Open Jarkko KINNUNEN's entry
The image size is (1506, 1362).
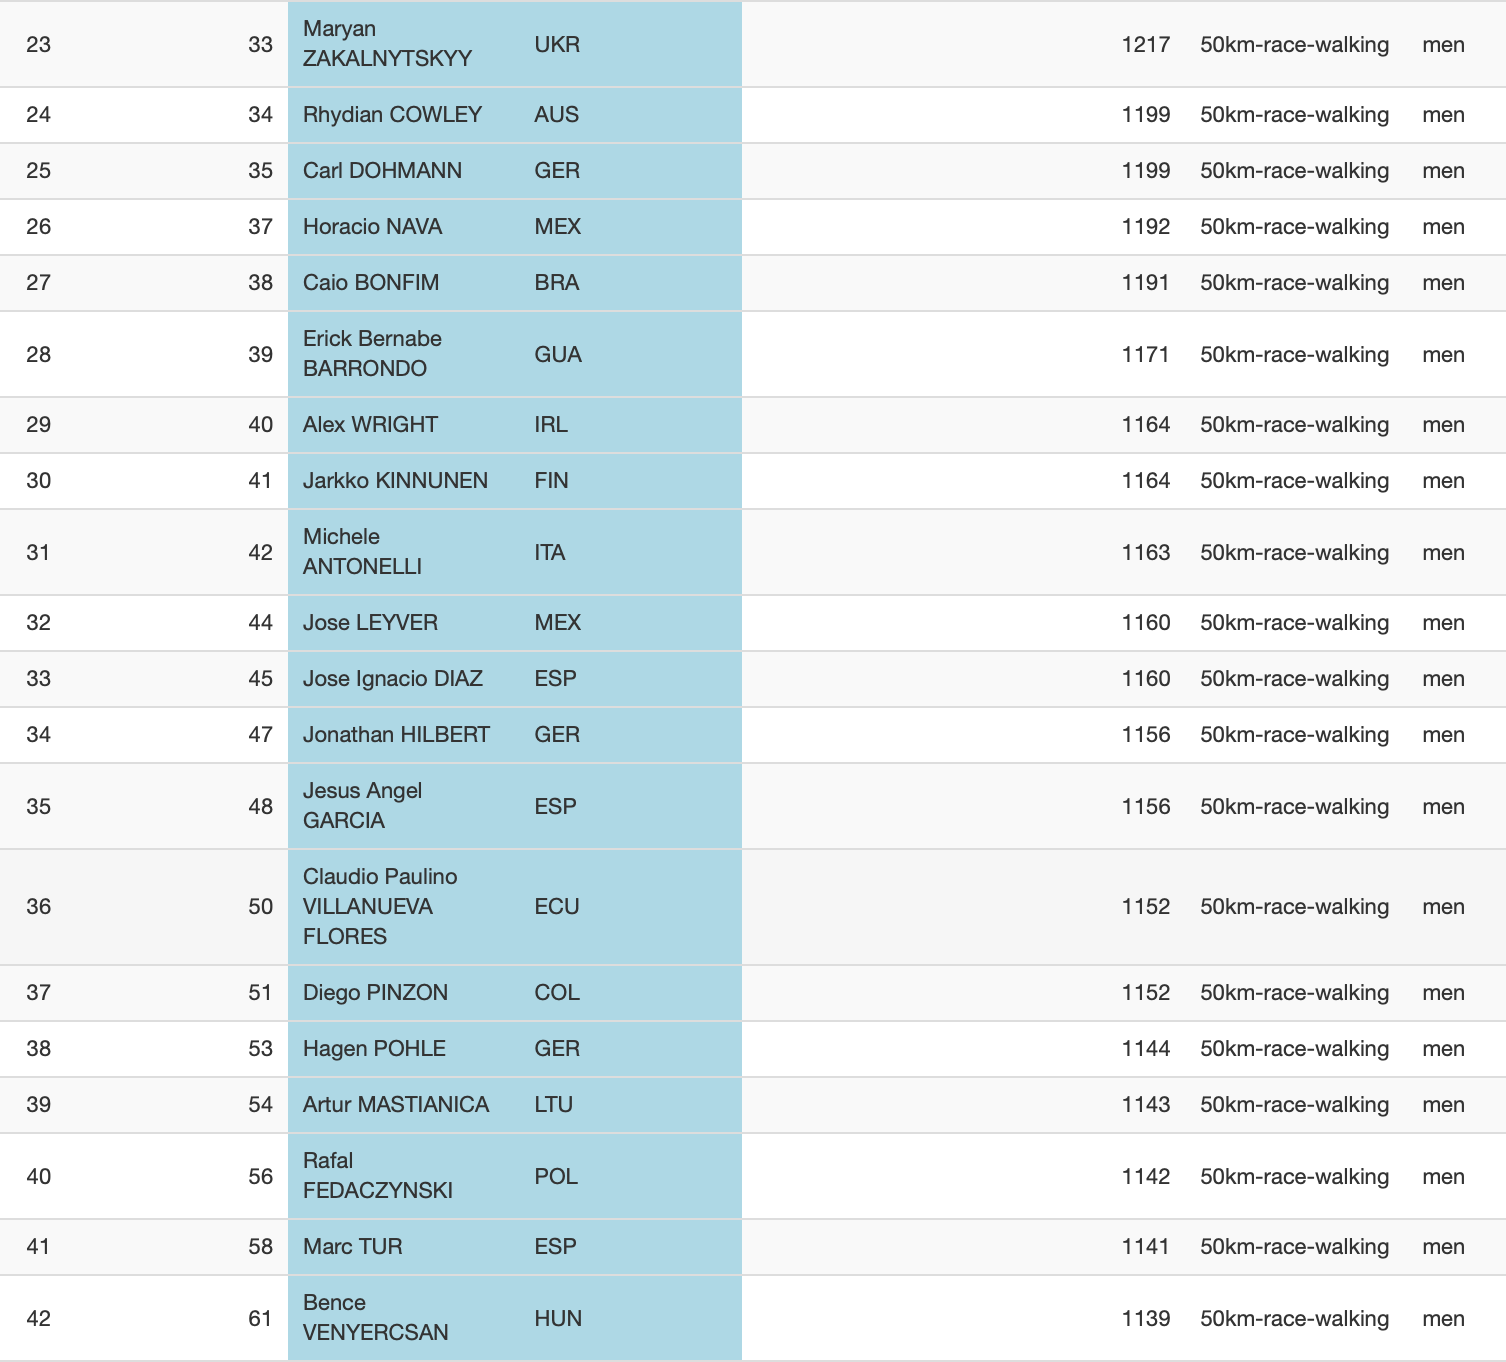pyautogui.click(x=395, y=481)
